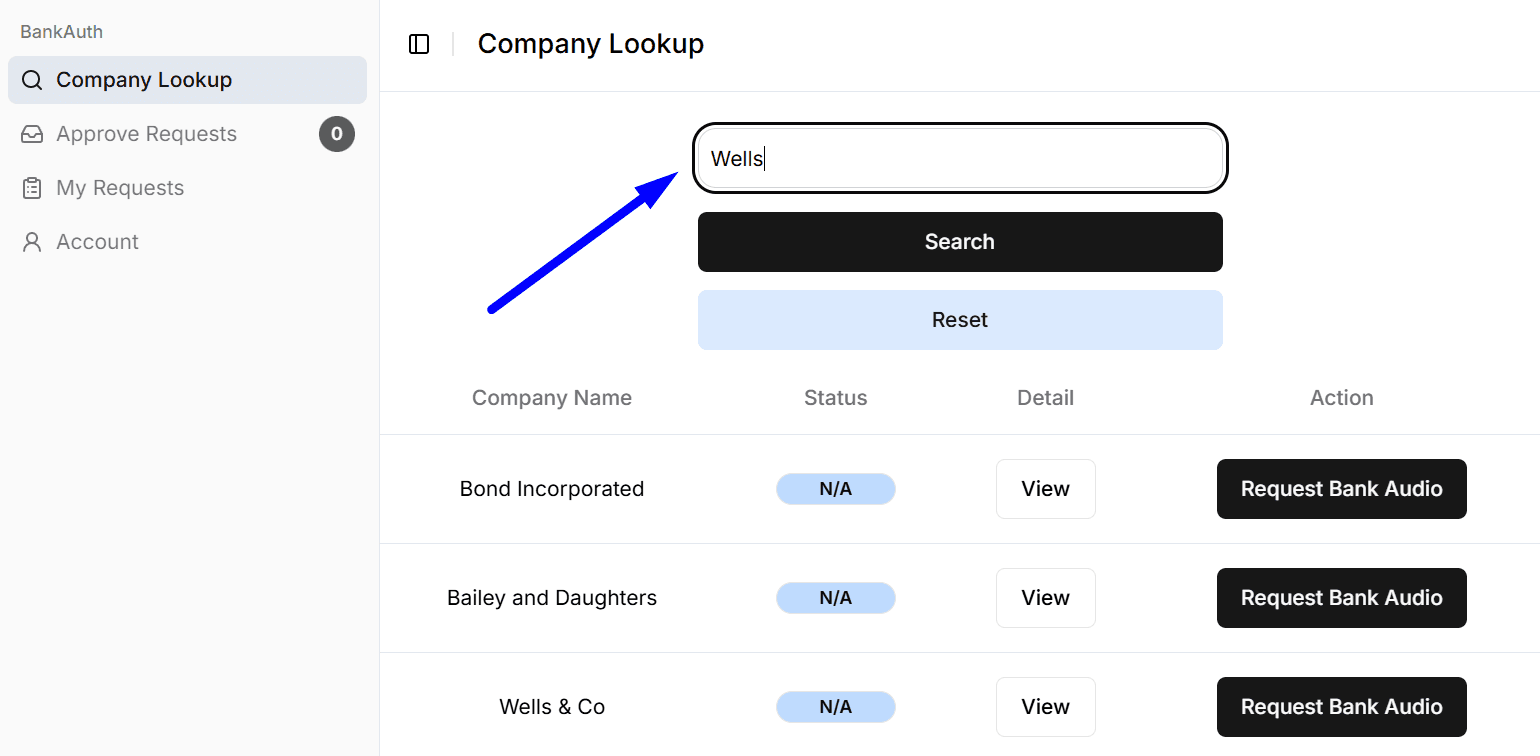The height and width of the screenshot is (756, 1540).
Task: Click the Company Lookup page heading
Action: click(591, 44)
